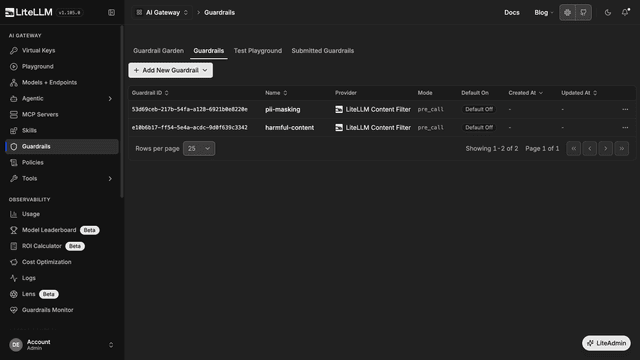This screenshot has height=360, width=640.
Task: Collapse the sidebar panel icon
Action: tap(111, 13)
